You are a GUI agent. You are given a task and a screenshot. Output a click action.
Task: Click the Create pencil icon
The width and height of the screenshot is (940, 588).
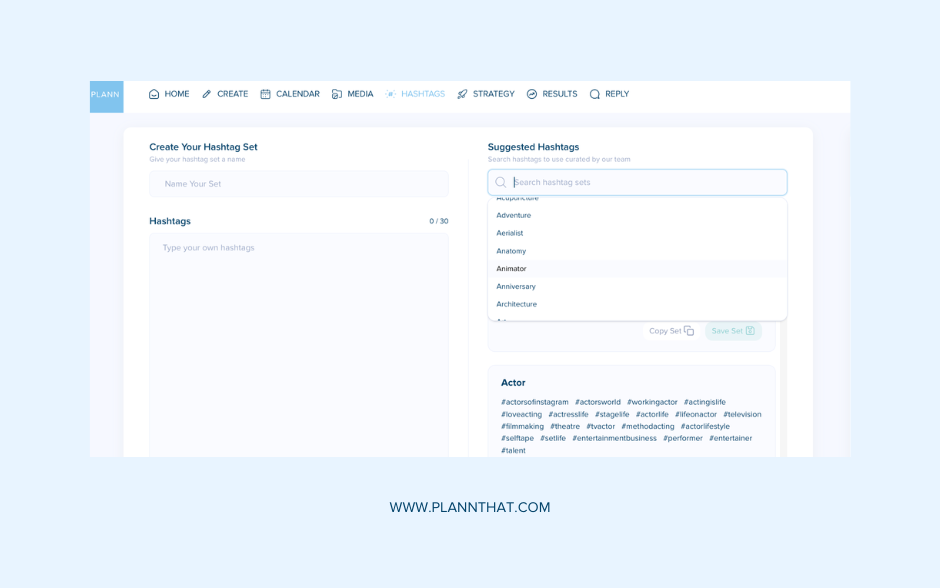pos(207,94)
